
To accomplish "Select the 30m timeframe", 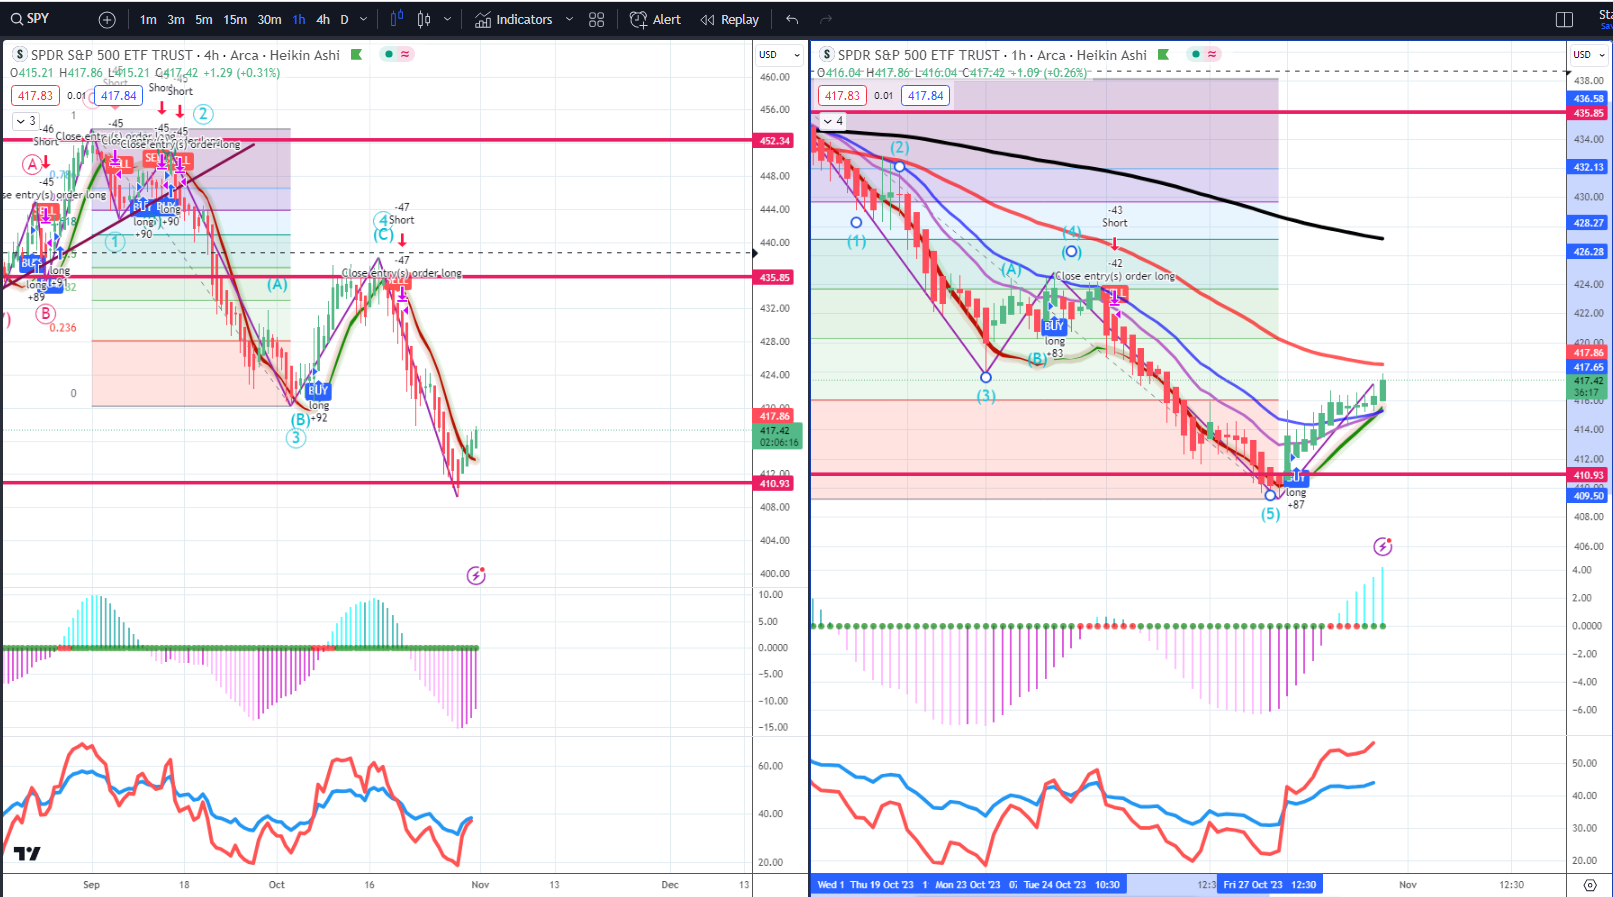I will 269,20.
